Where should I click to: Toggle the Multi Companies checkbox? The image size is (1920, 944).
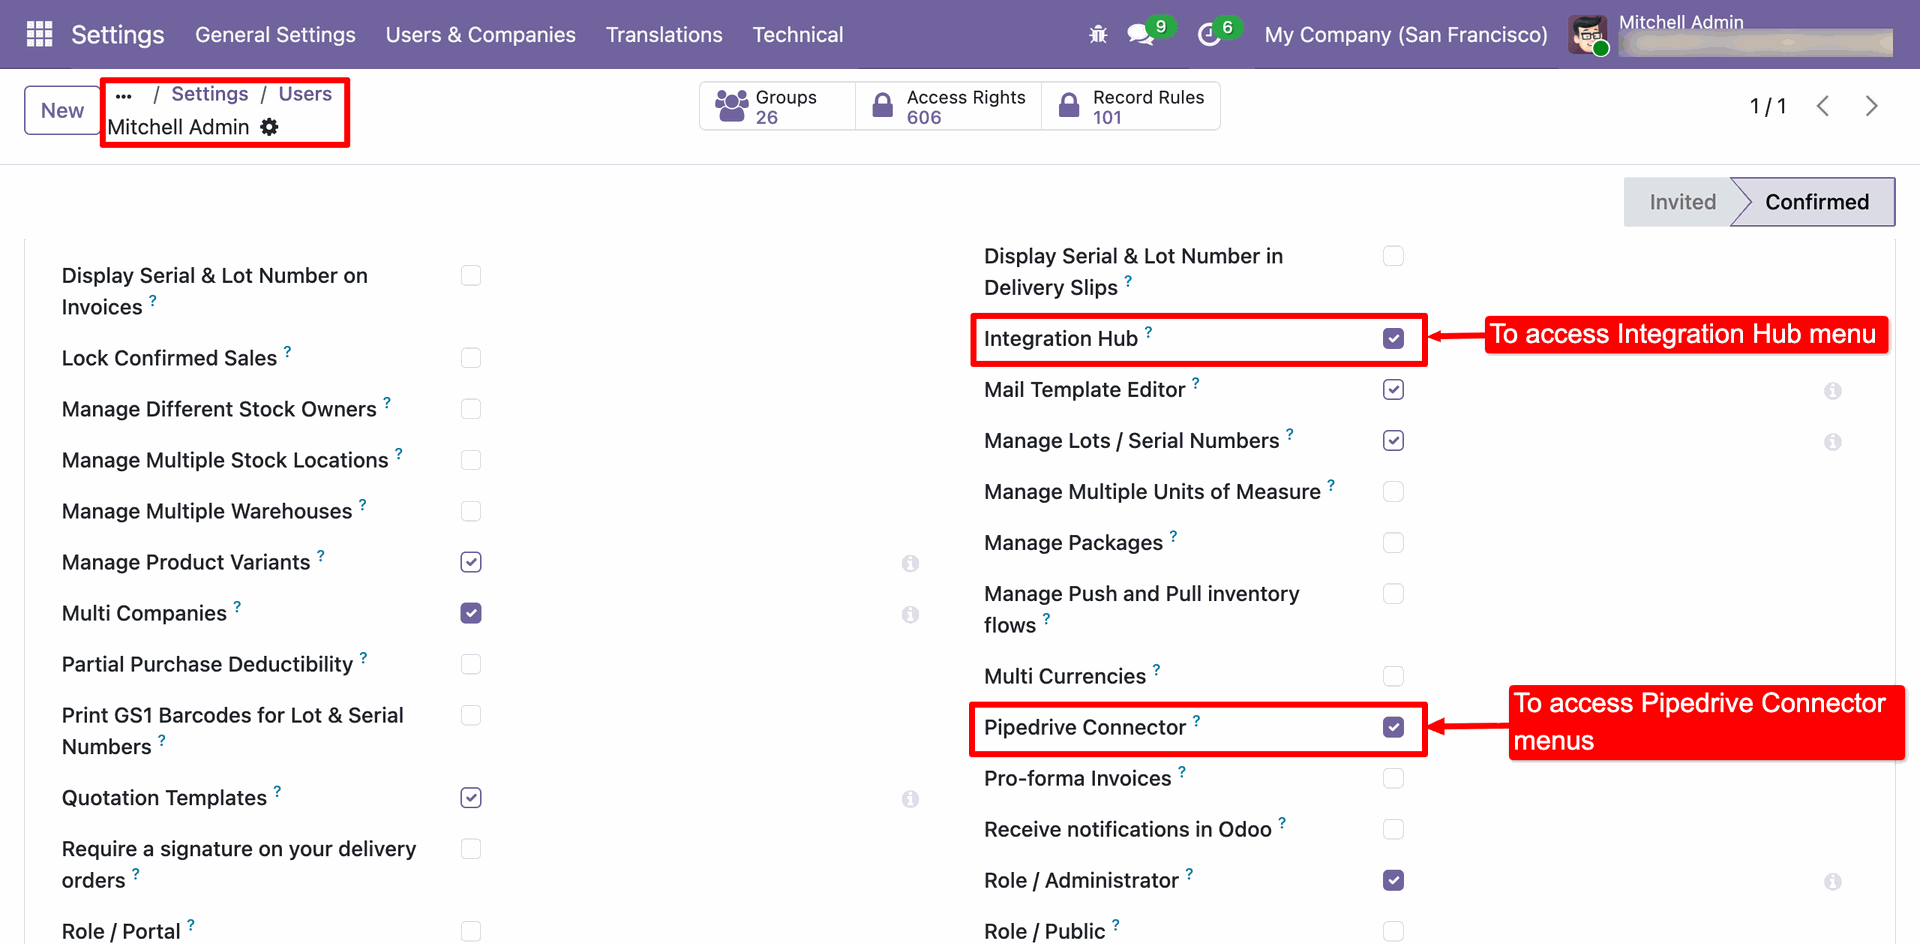pyautogui.click(x=471, y=613)
